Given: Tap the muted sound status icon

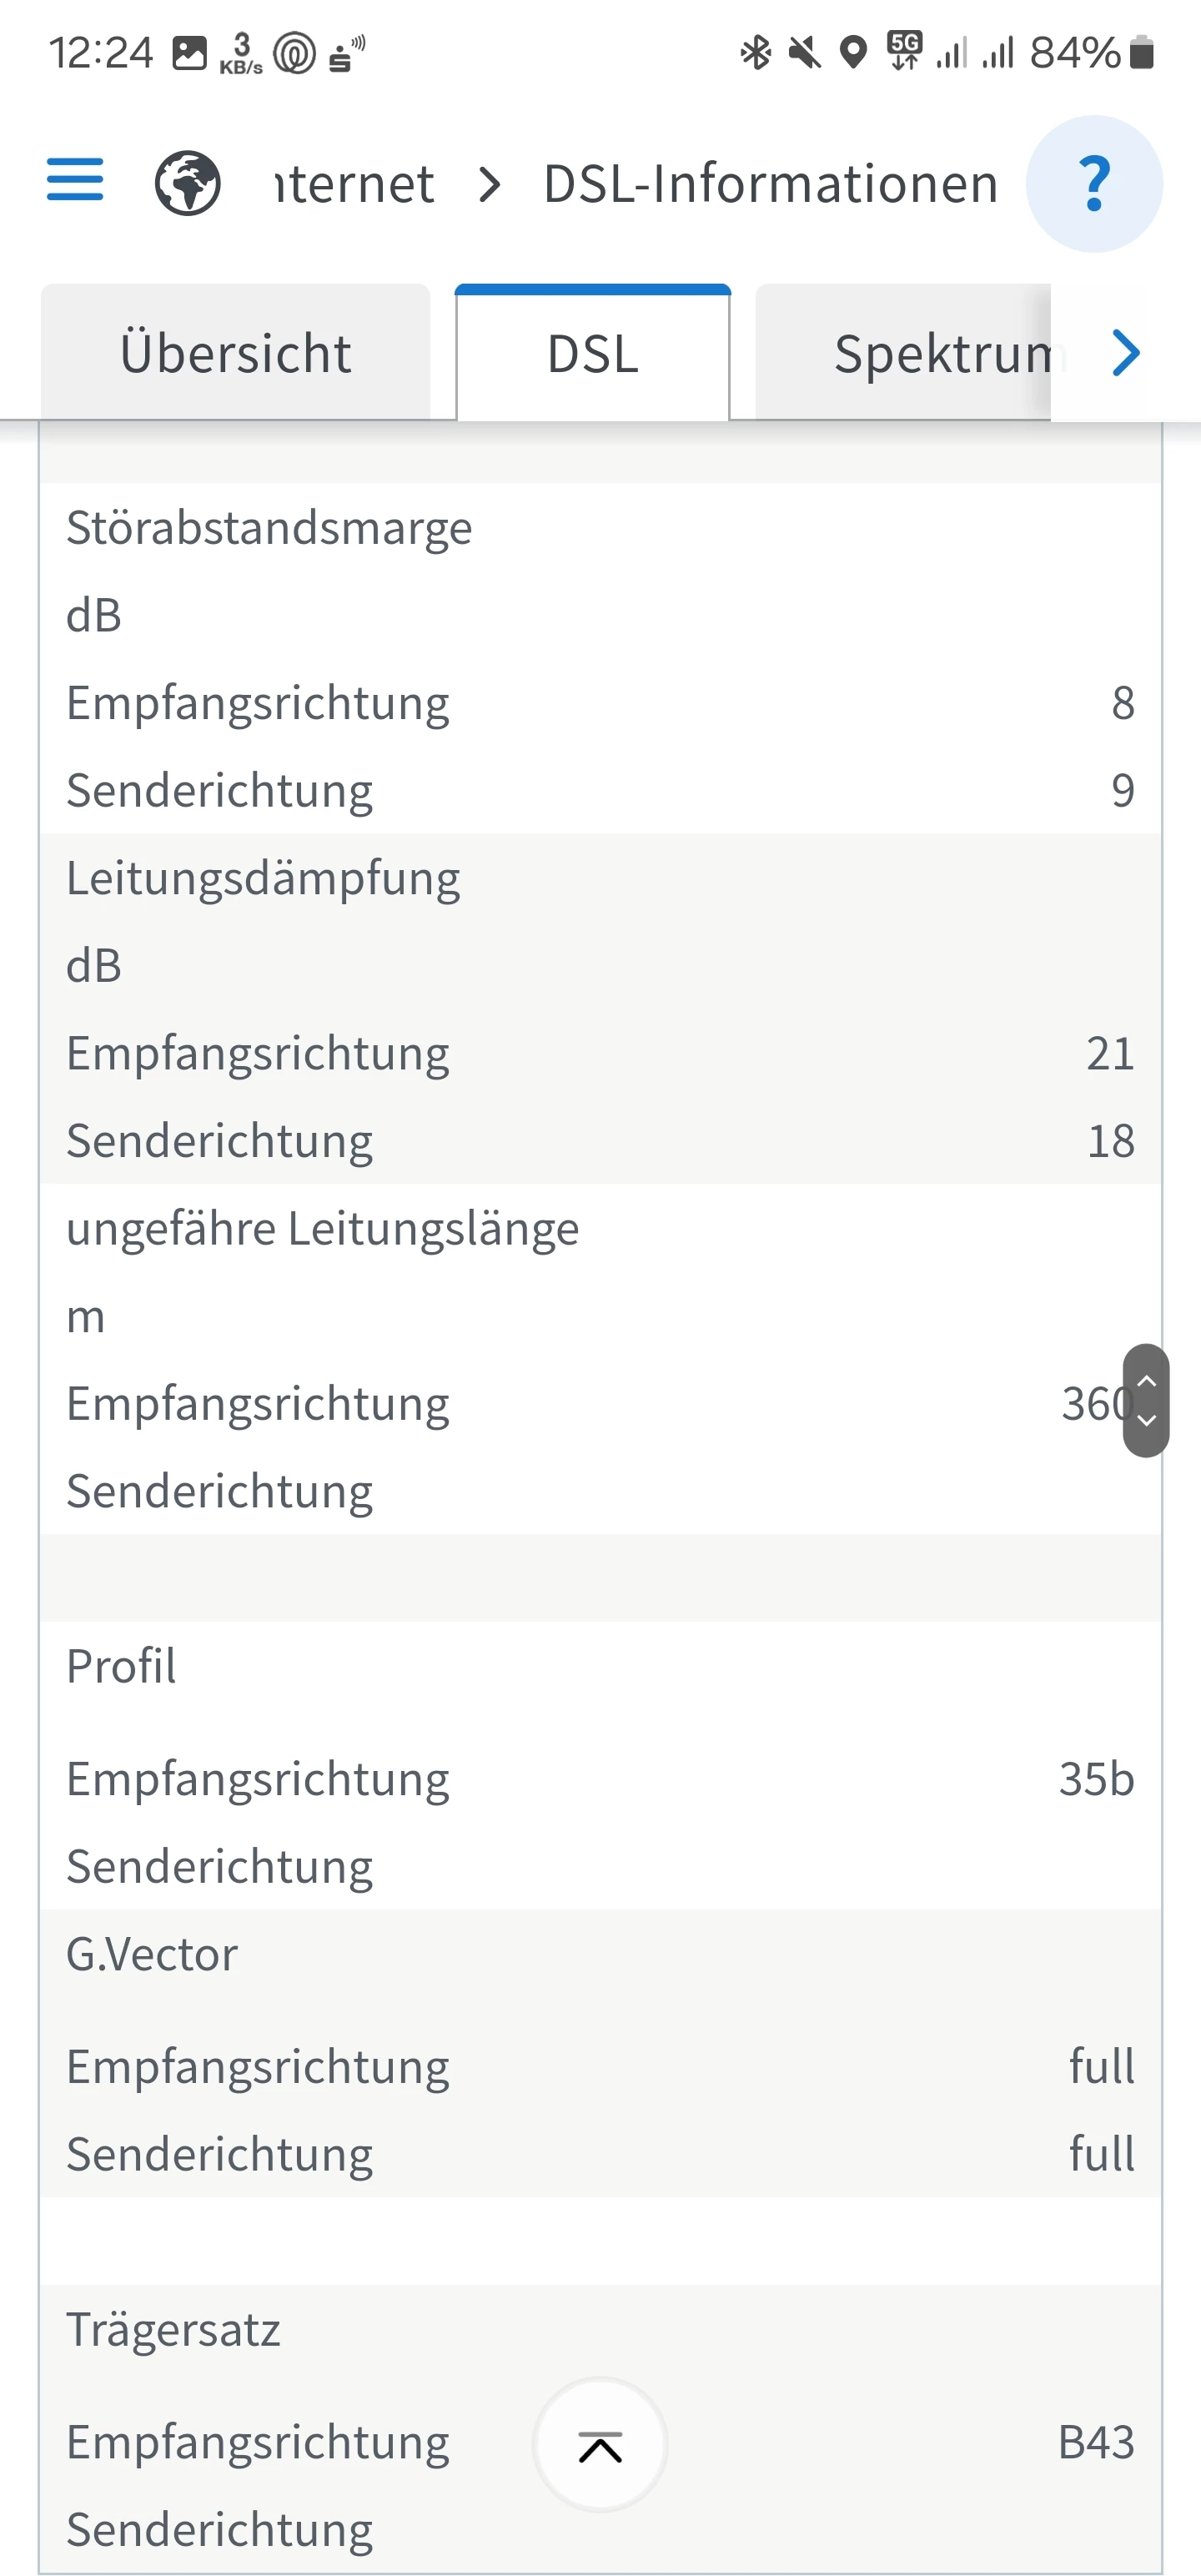Looking at the screenshot, I should [x=804, y=52].
